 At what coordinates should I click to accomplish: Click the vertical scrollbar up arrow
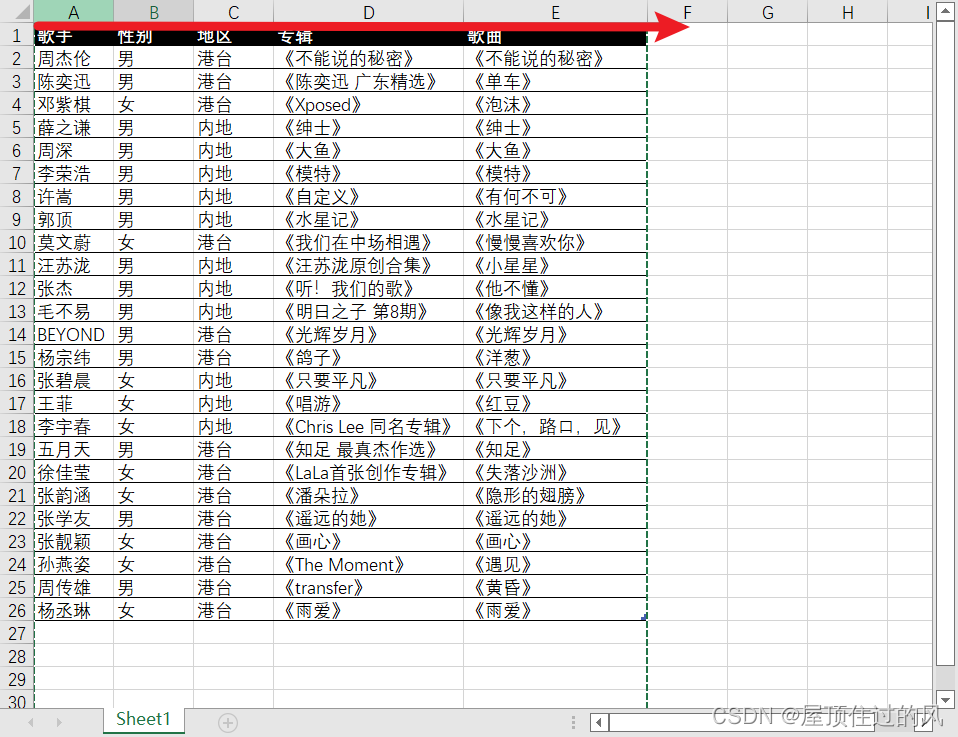[x=945, y=12]
